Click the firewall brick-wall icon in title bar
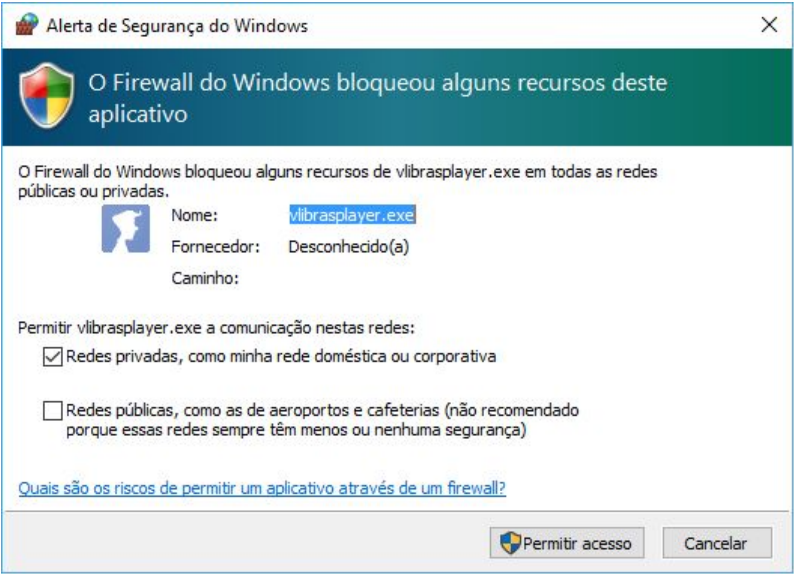794x574 pixels. (27, 24)
